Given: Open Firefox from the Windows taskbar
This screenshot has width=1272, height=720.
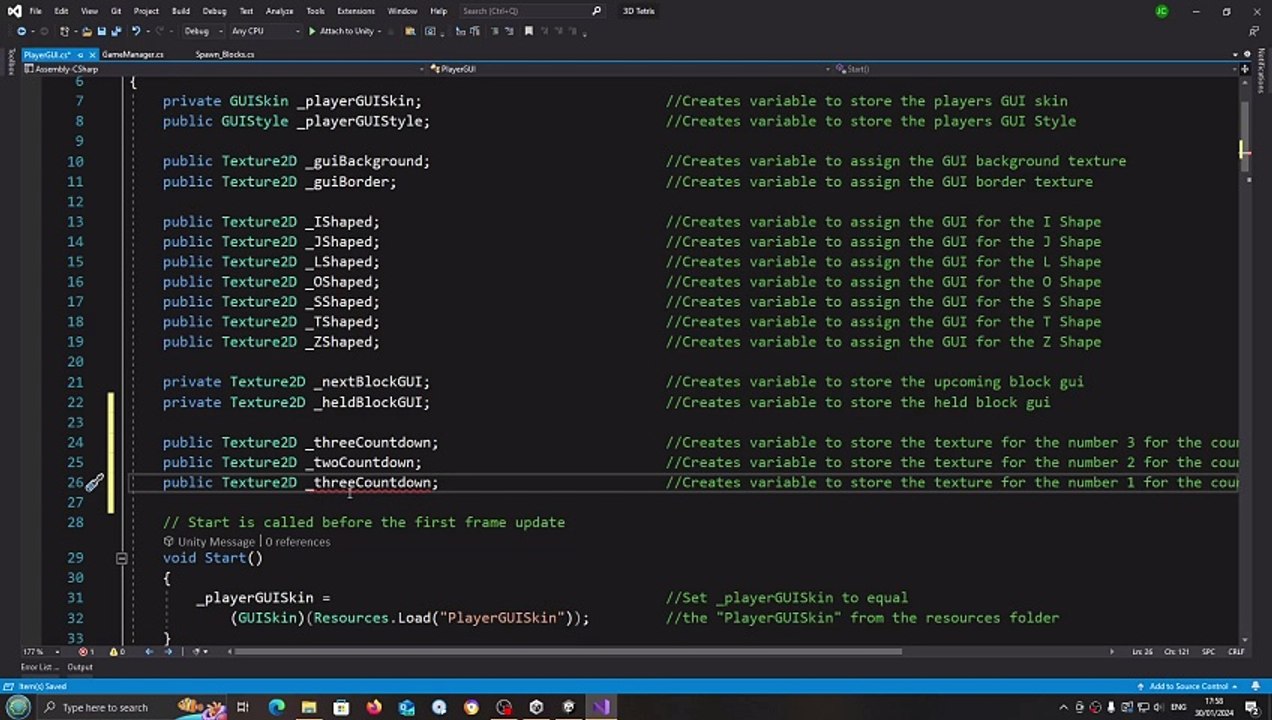Looking at the screenshot, I should [x=373, y=707].
